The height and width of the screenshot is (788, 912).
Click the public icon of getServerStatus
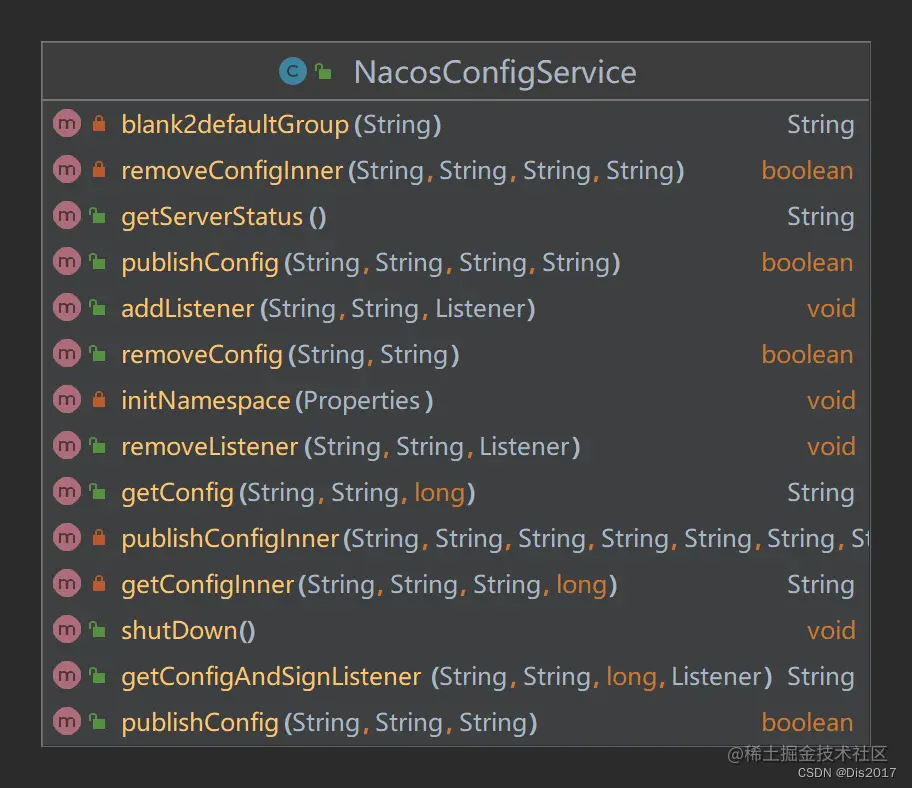click(97, 216)
